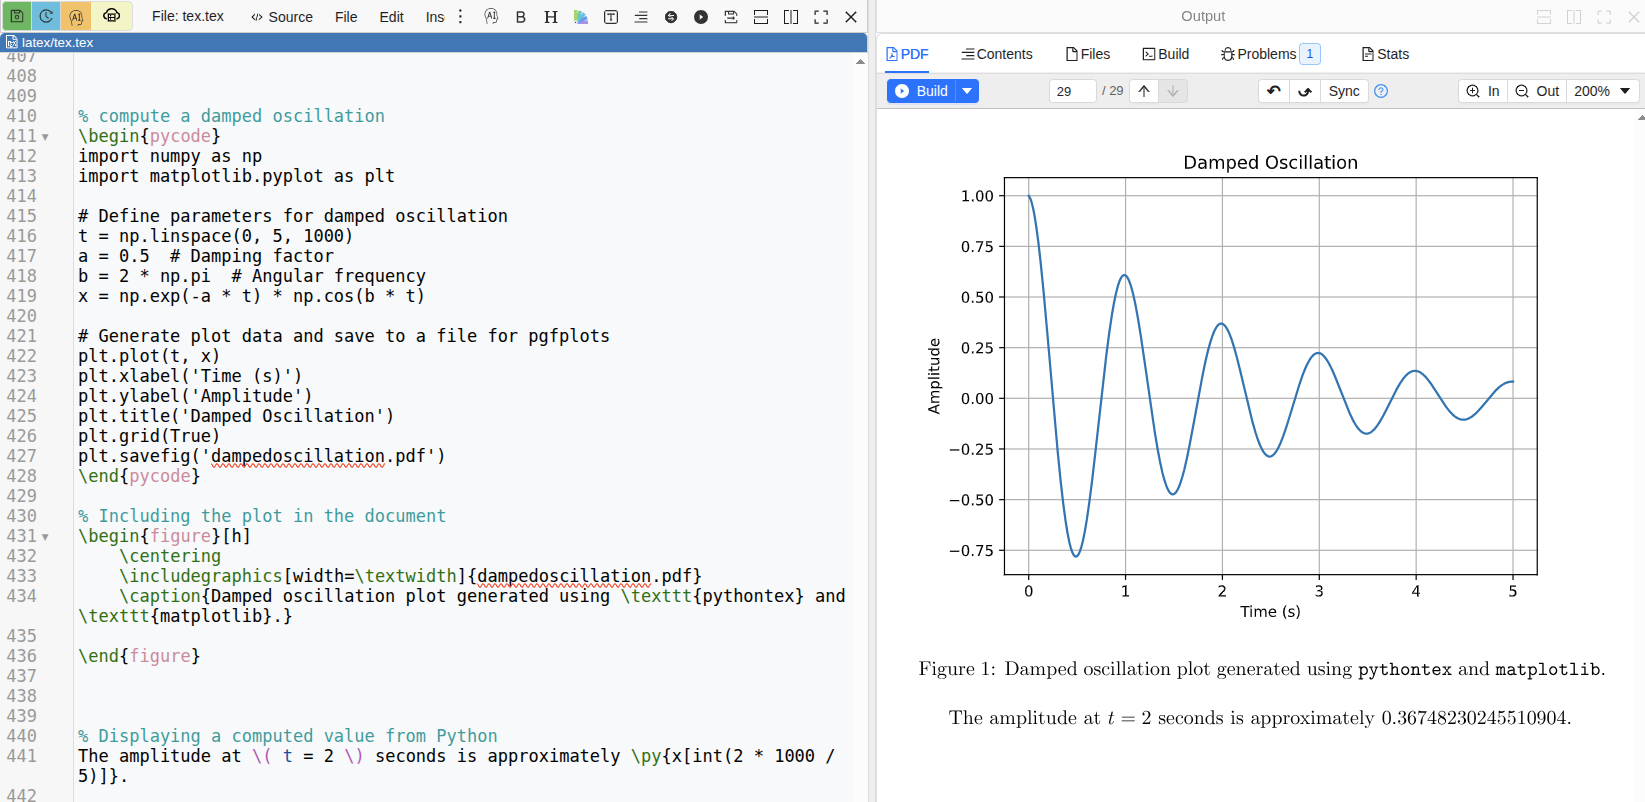Click the help question mark beside Sync

(x=1381, y=91)
